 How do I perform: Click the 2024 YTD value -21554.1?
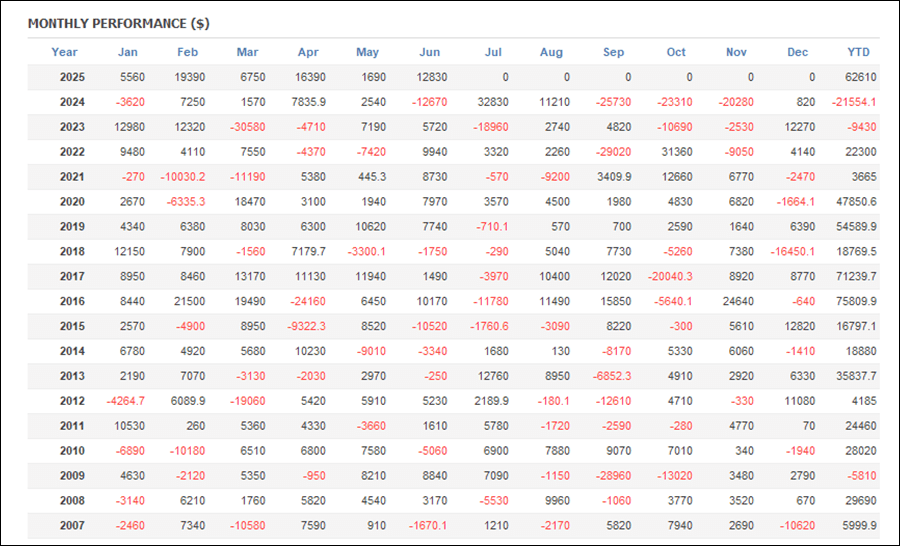point(855,102)
